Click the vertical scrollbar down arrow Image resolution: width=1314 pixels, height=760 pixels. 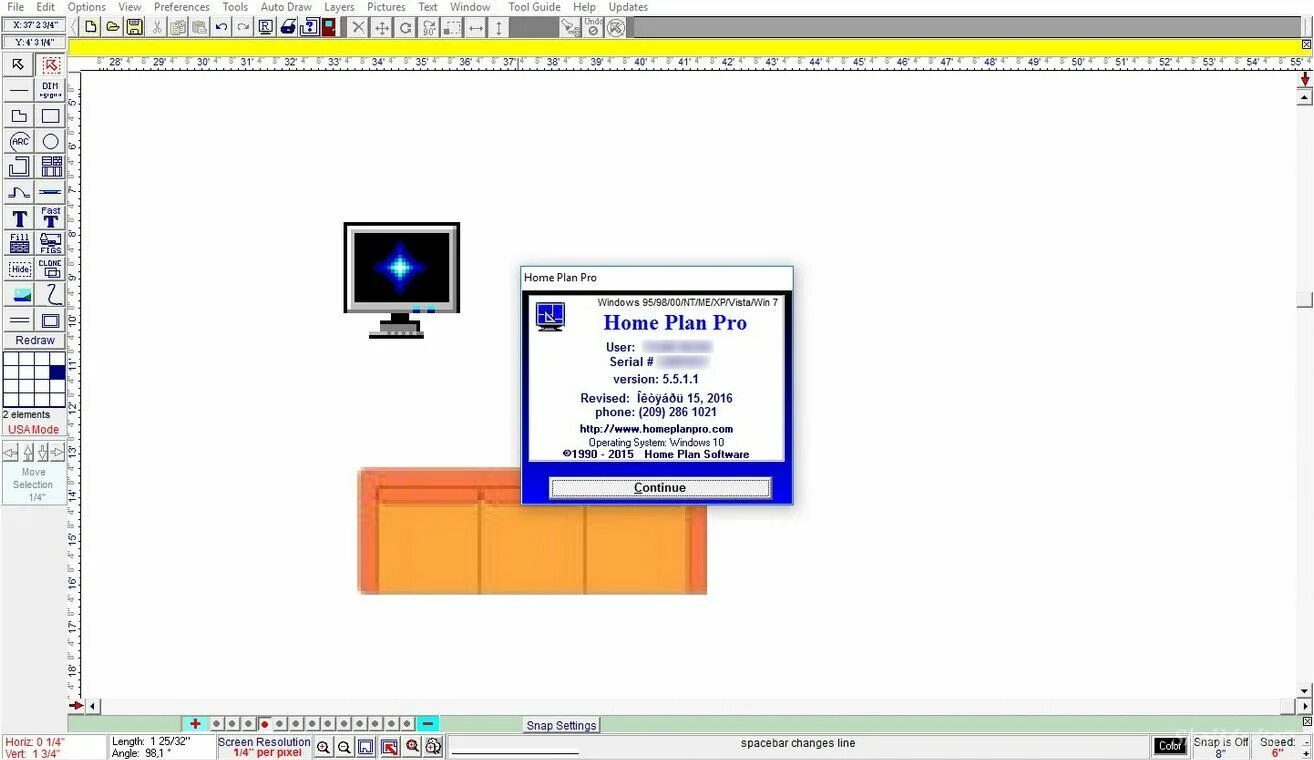1304,690
